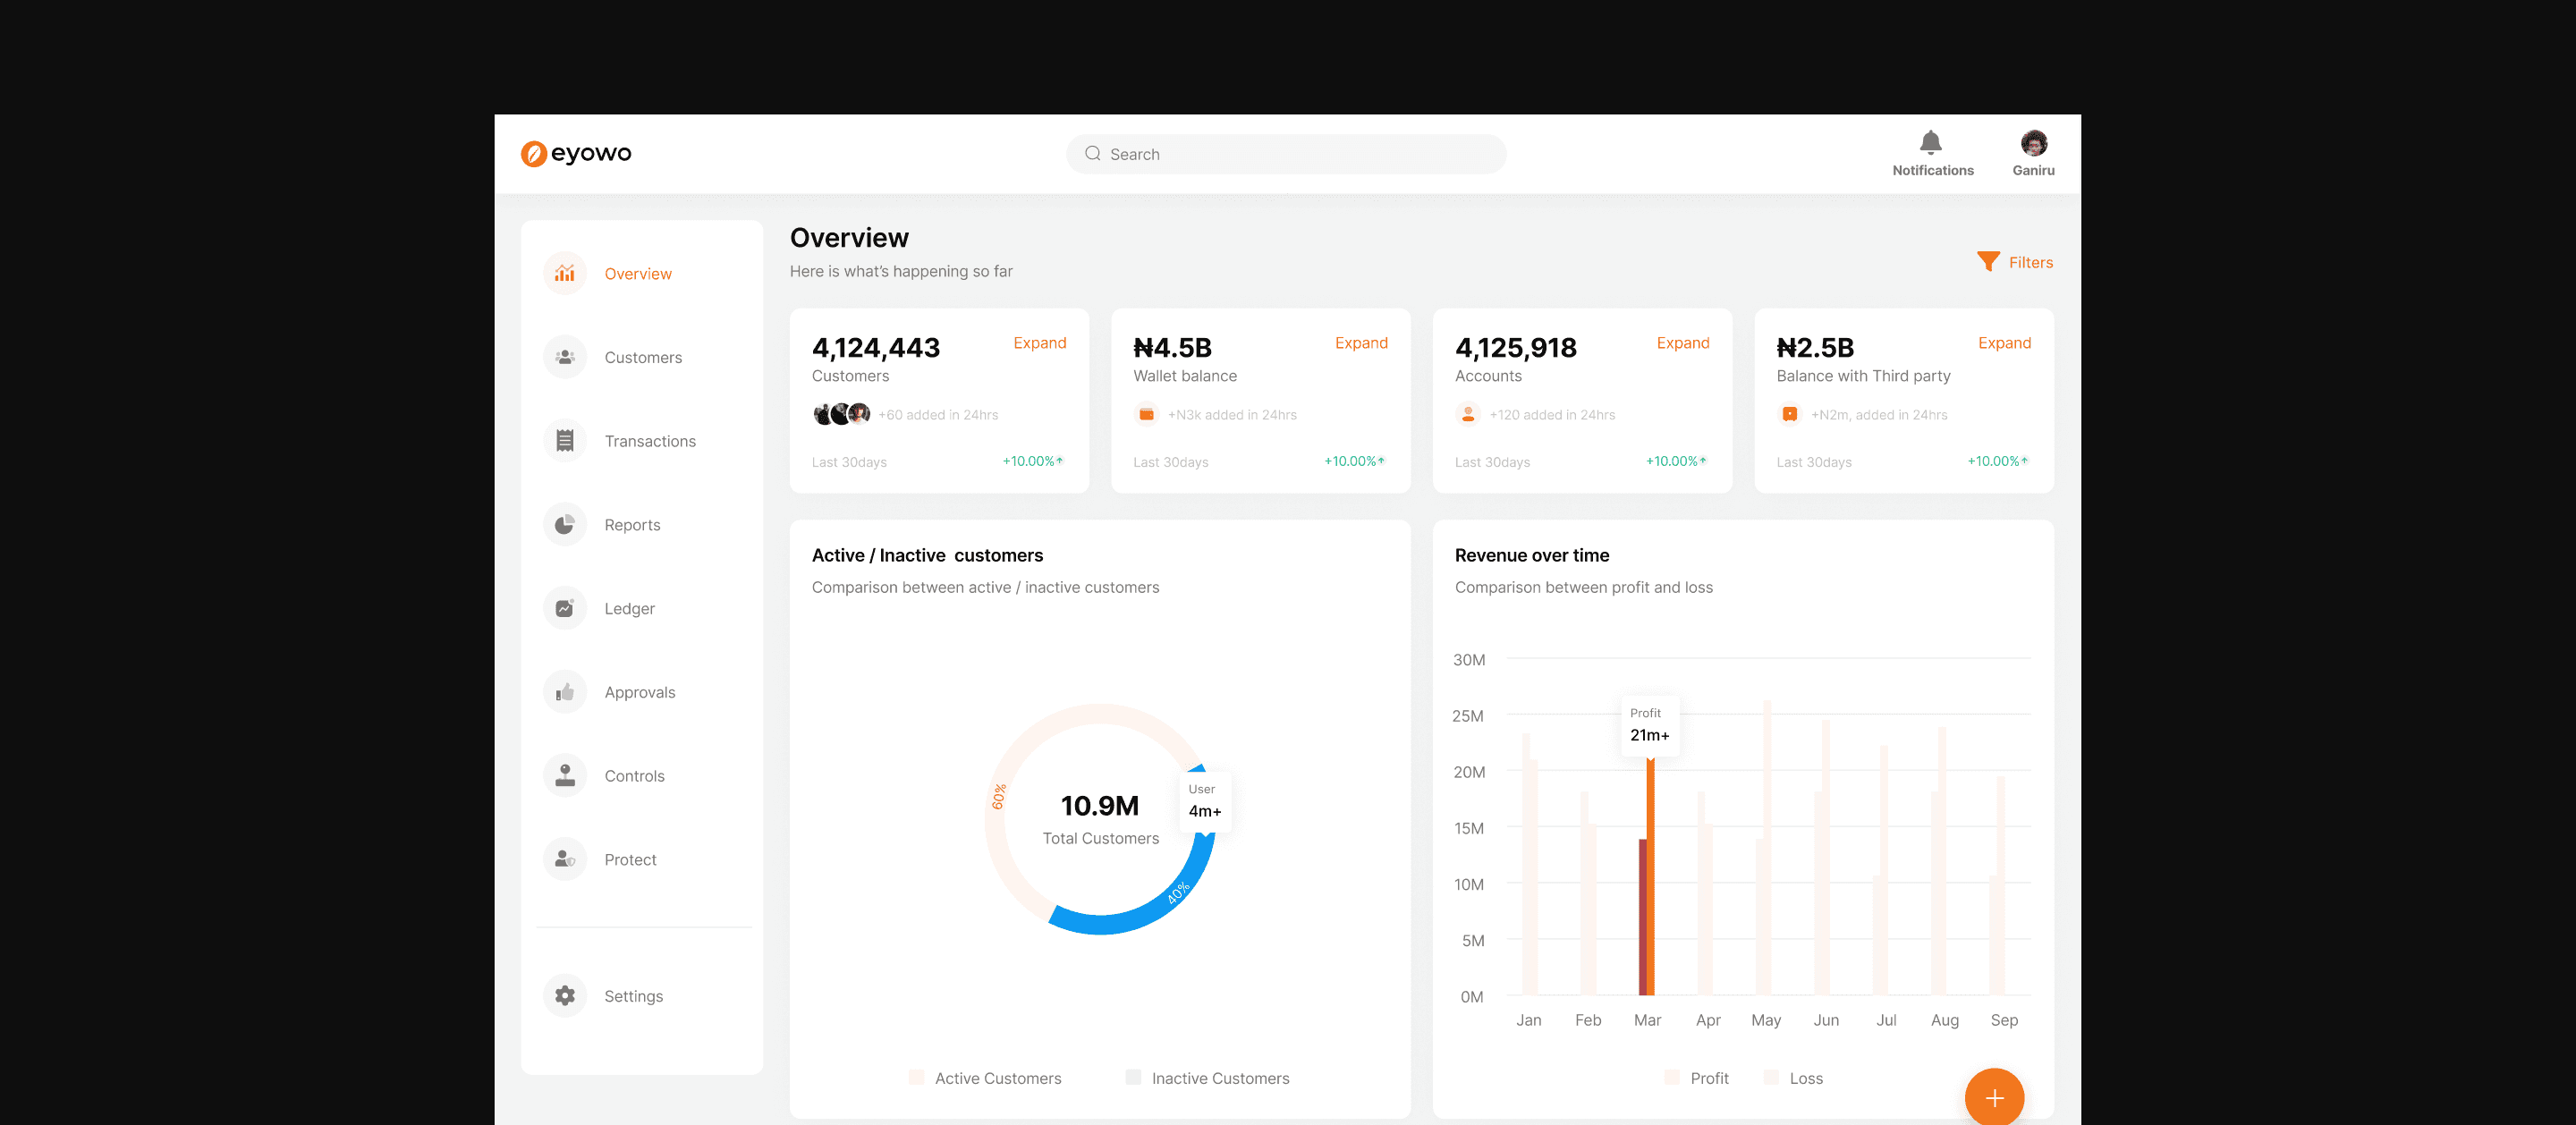Click the Reports pie chart icon
2576x1125 pixels.
564,525
